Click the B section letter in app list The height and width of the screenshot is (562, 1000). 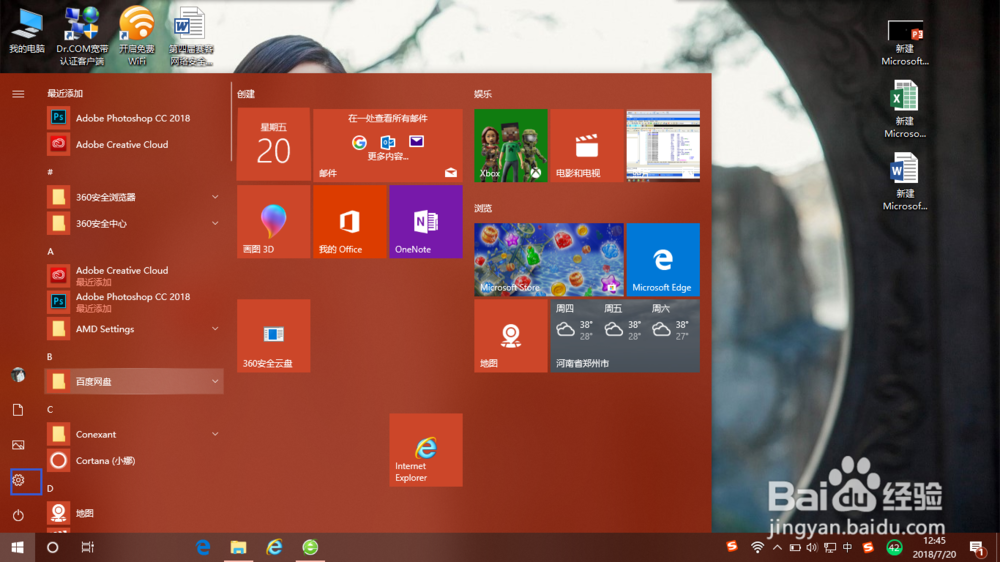50,357
